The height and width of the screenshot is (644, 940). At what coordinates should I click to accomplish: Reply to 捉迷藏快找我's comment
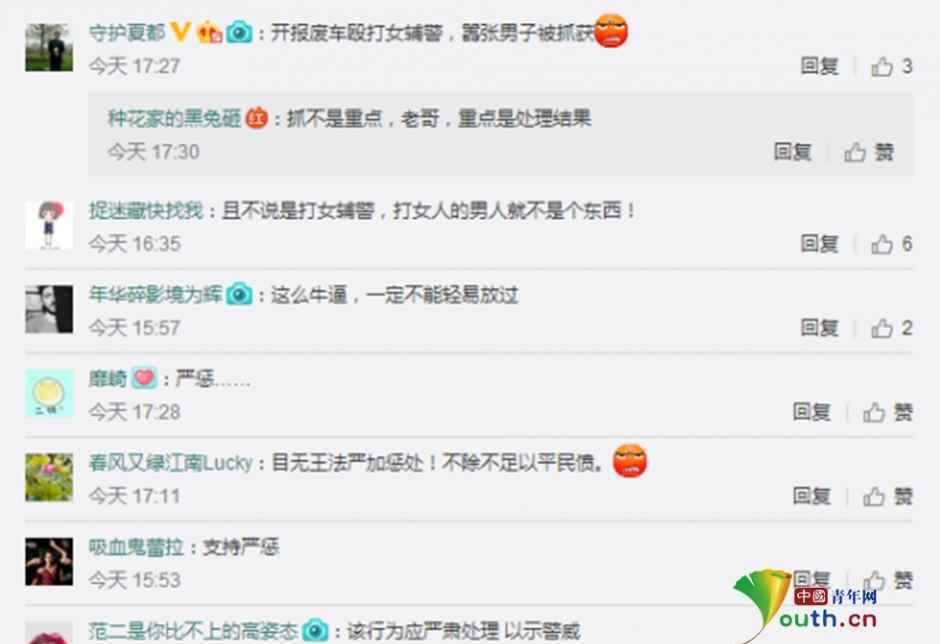coord(820,244)
